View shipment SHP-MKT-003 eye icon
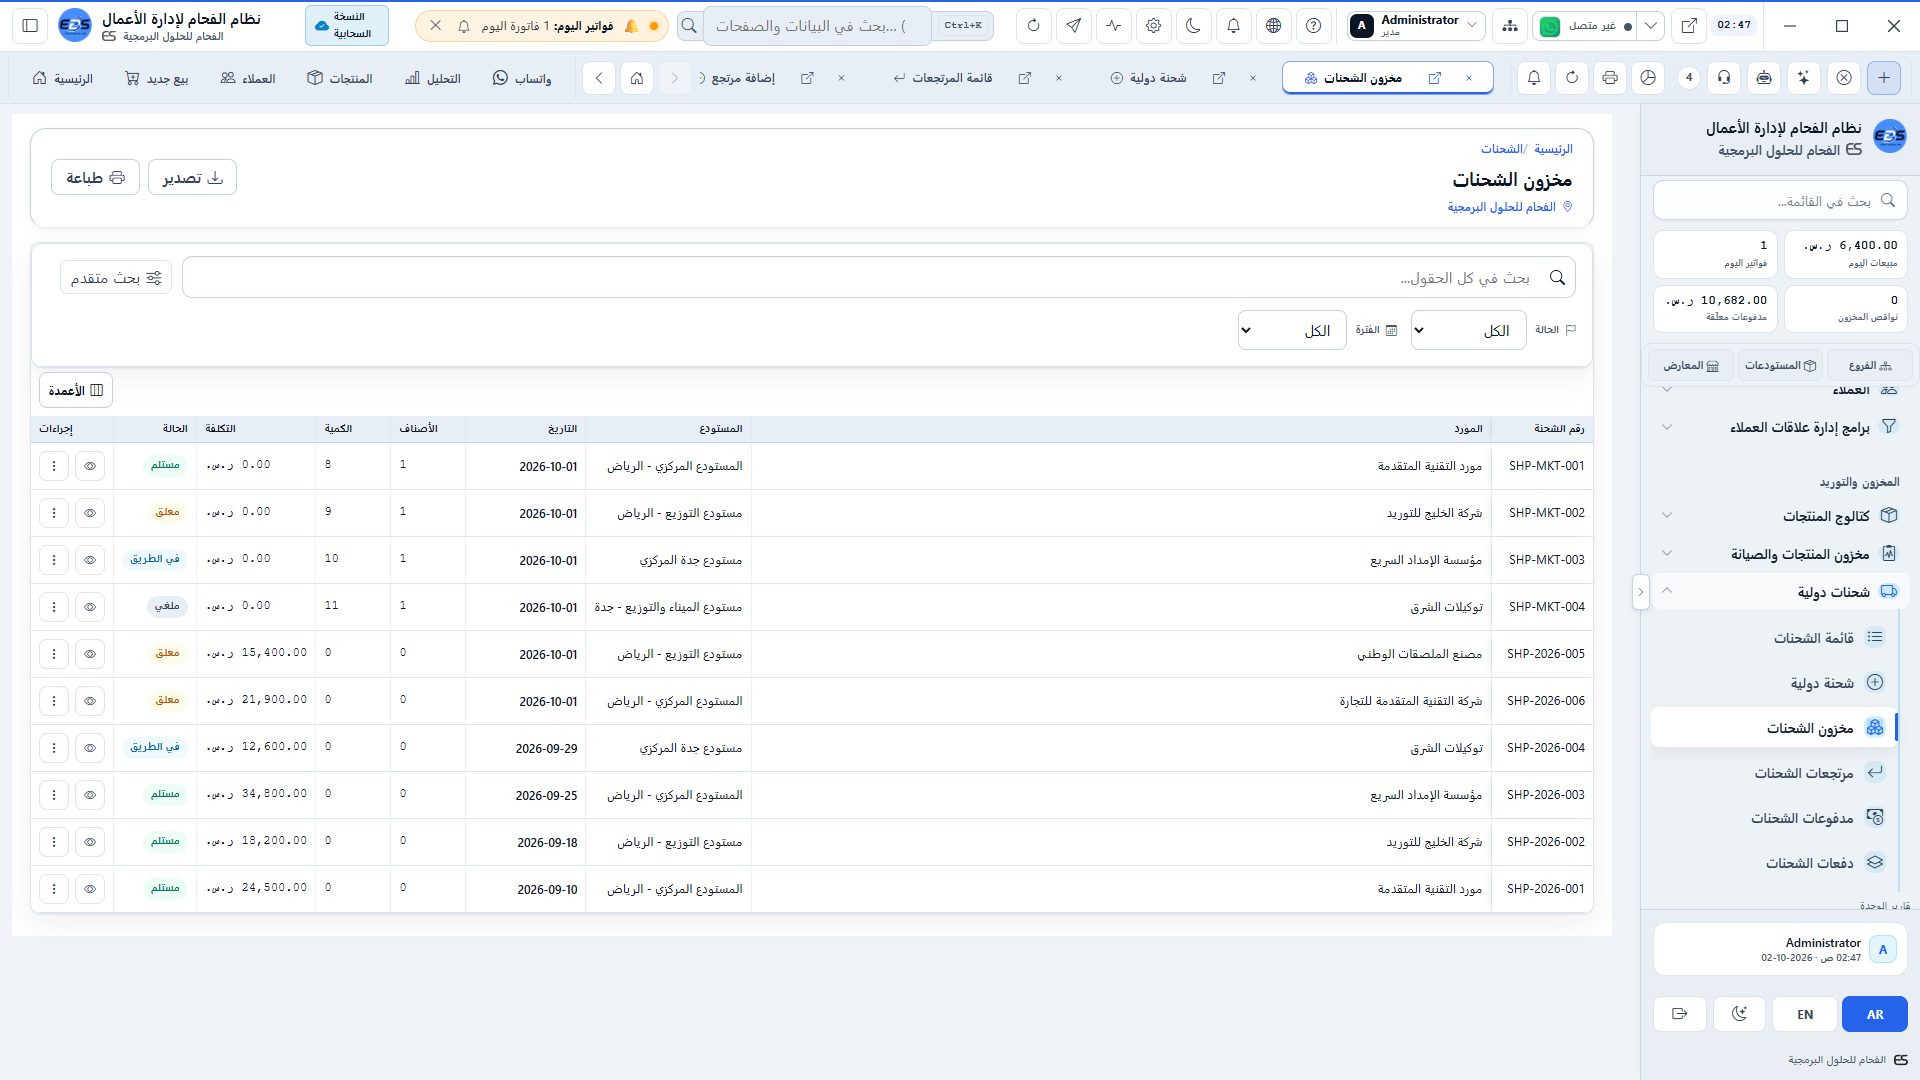This screenshot has width=1920, height=1080. pyautogui.click(x=90, y=560)
